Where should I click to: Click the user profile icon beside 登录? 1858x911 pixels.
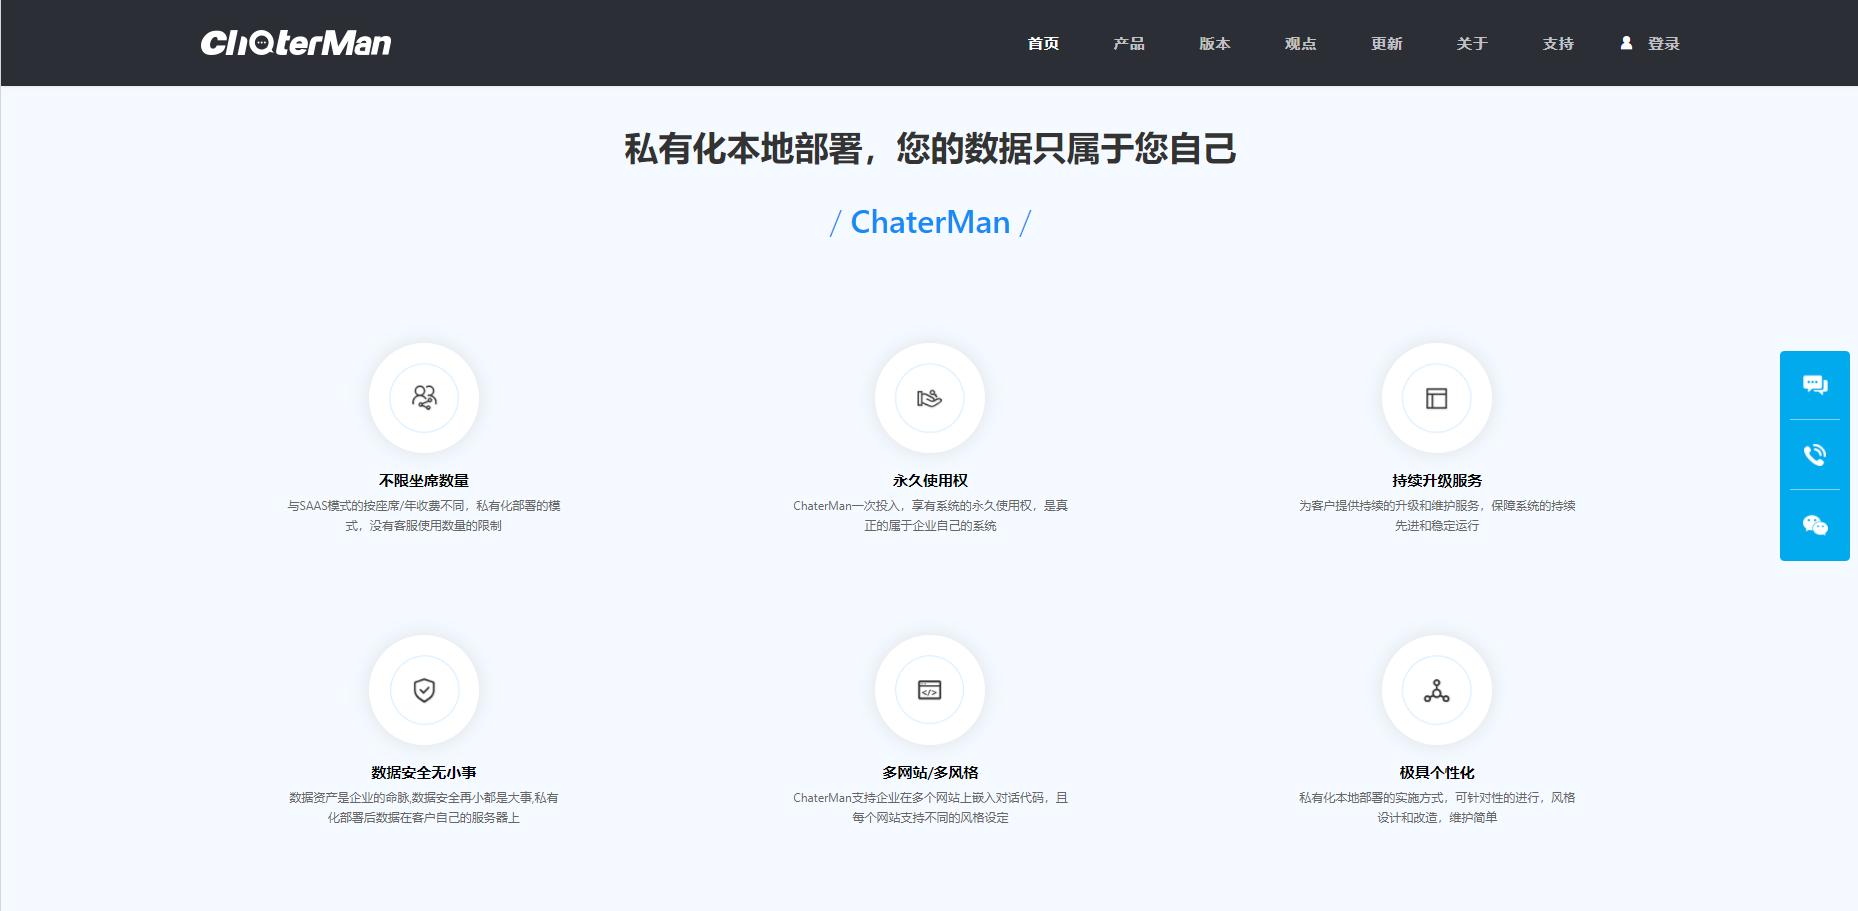[x=1626, y=43]
